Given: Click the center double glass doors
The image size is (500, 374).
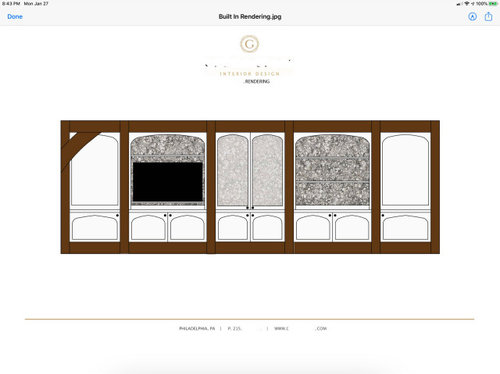Looking at the screenshot, I should pyautogui.click(x=250, y=170).
